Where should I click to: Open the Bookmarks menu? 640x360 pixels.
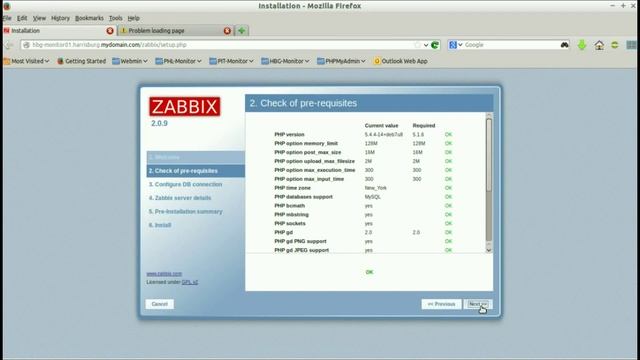click(89, 18)
